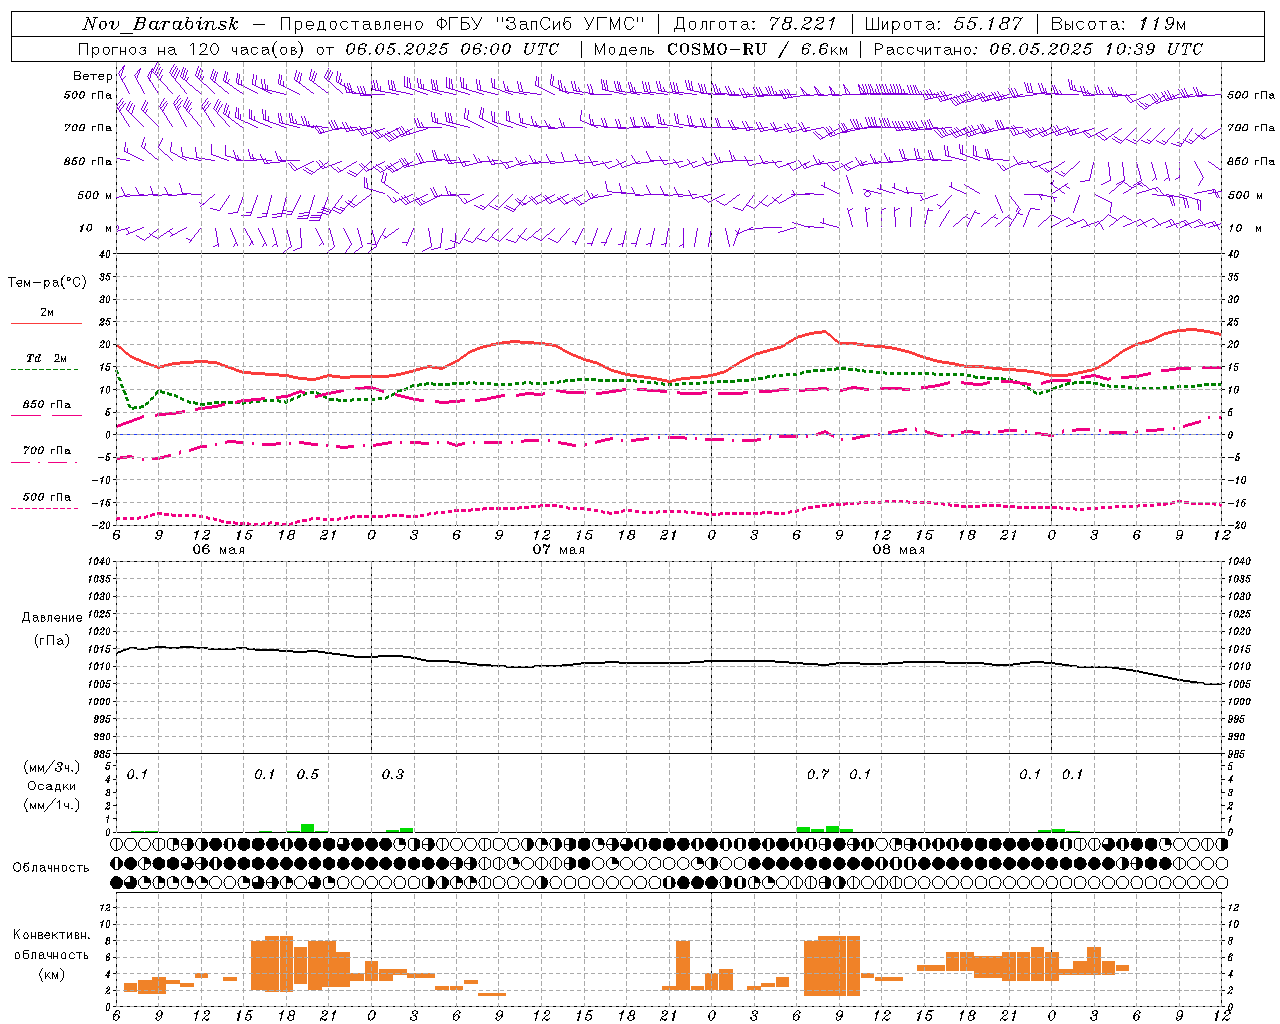
Task: Click the Ветер wind panel label
Action: (x=92, y=76)
